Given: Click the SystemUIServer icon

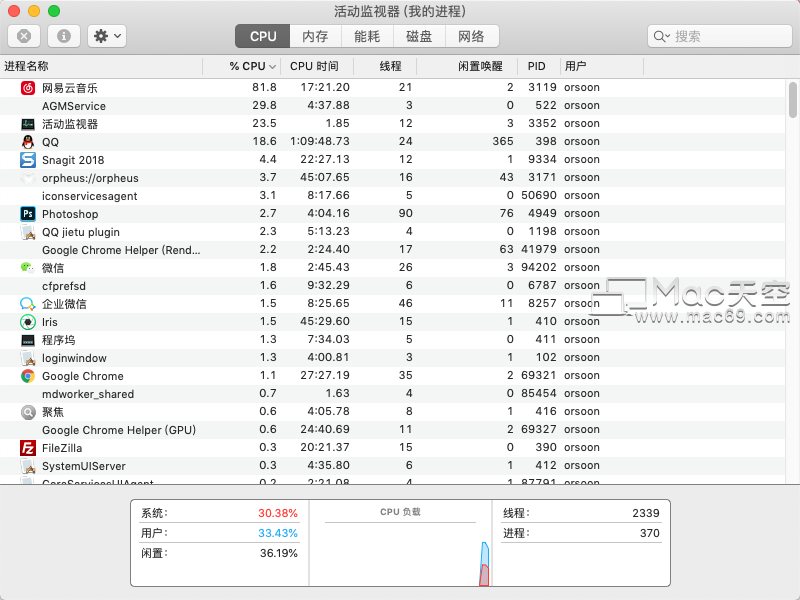Looking at the screenshot, I should click(28, 466).
